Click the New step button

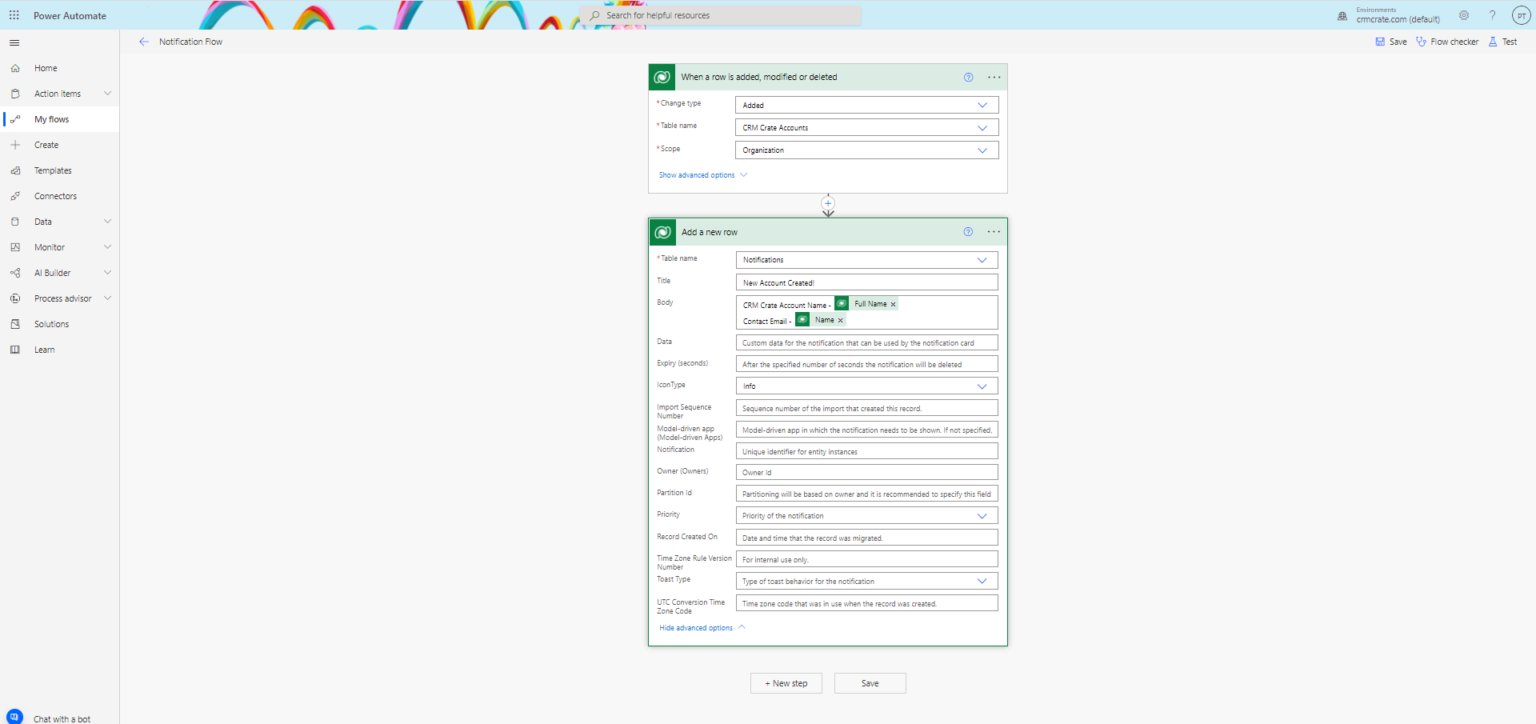[x=786, y=682]
